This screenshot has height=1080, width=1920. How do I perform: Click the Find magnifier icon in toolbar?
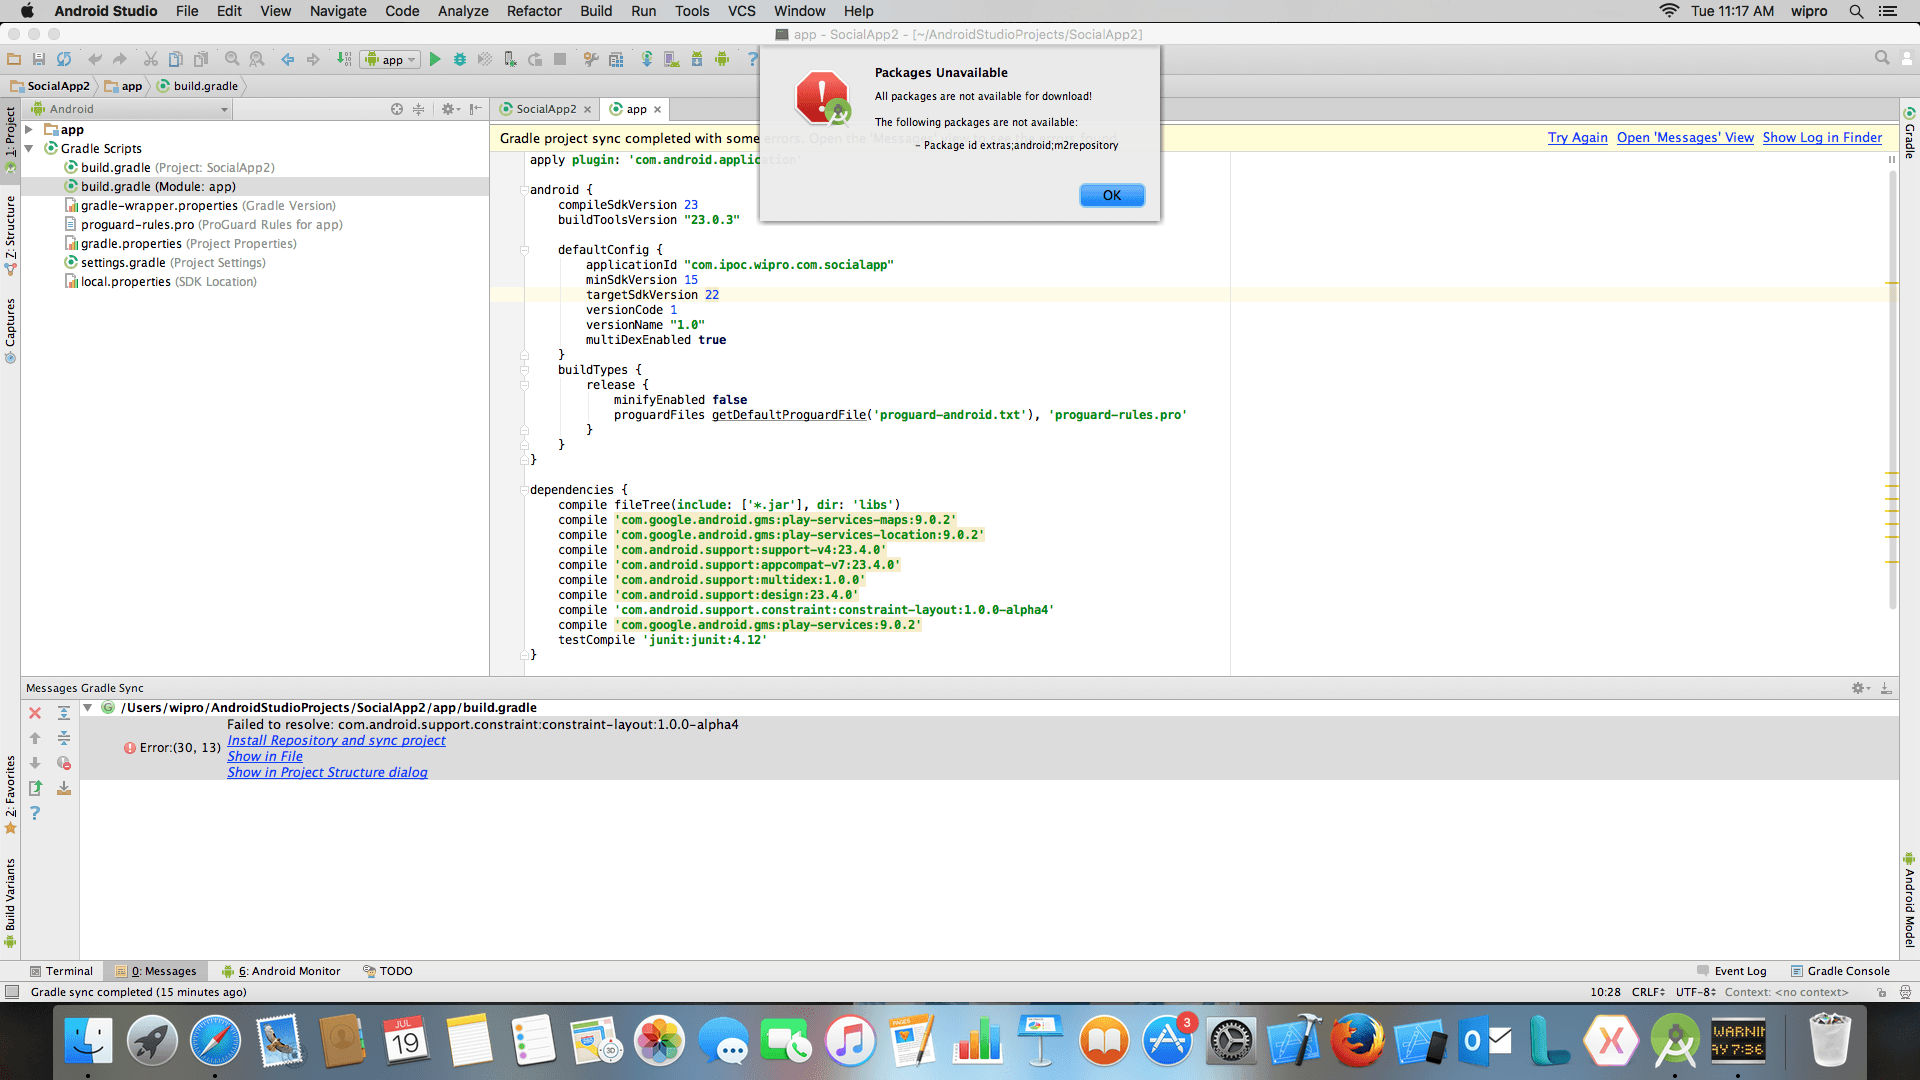(x=232, y=60)
